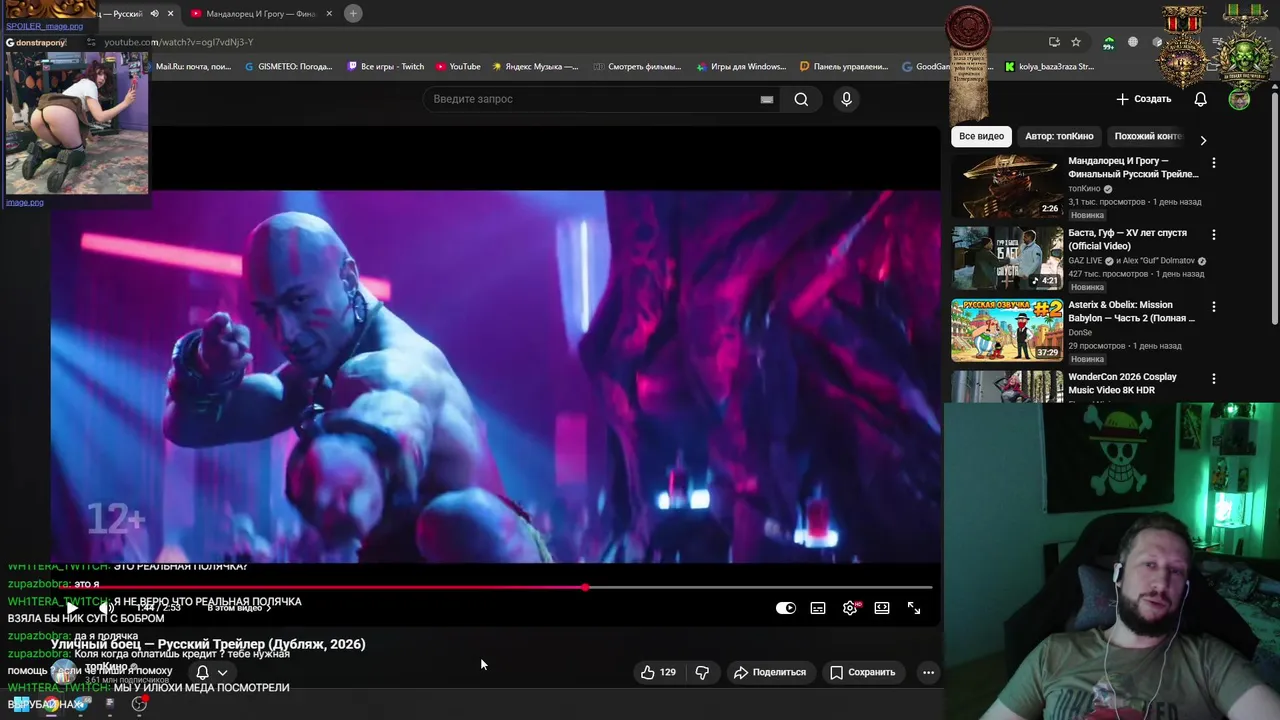The image size is (1280, 720).
Task: Open the 99+ green extension icon
Action: 1108,43
